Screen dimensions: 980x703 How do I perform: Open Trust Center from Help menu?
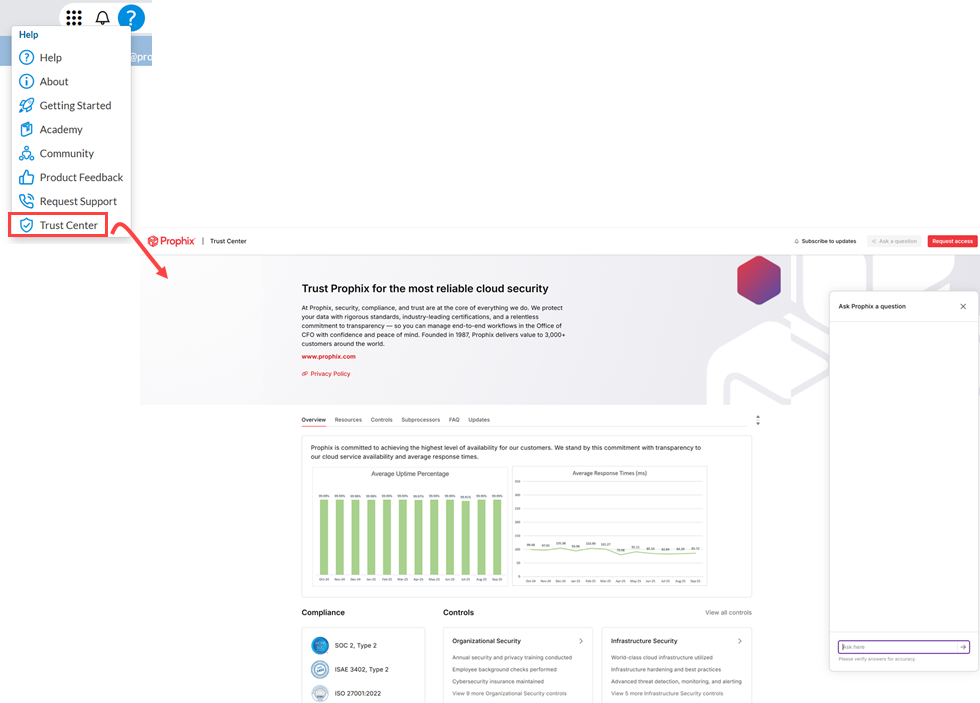click(x=68, y=225)
